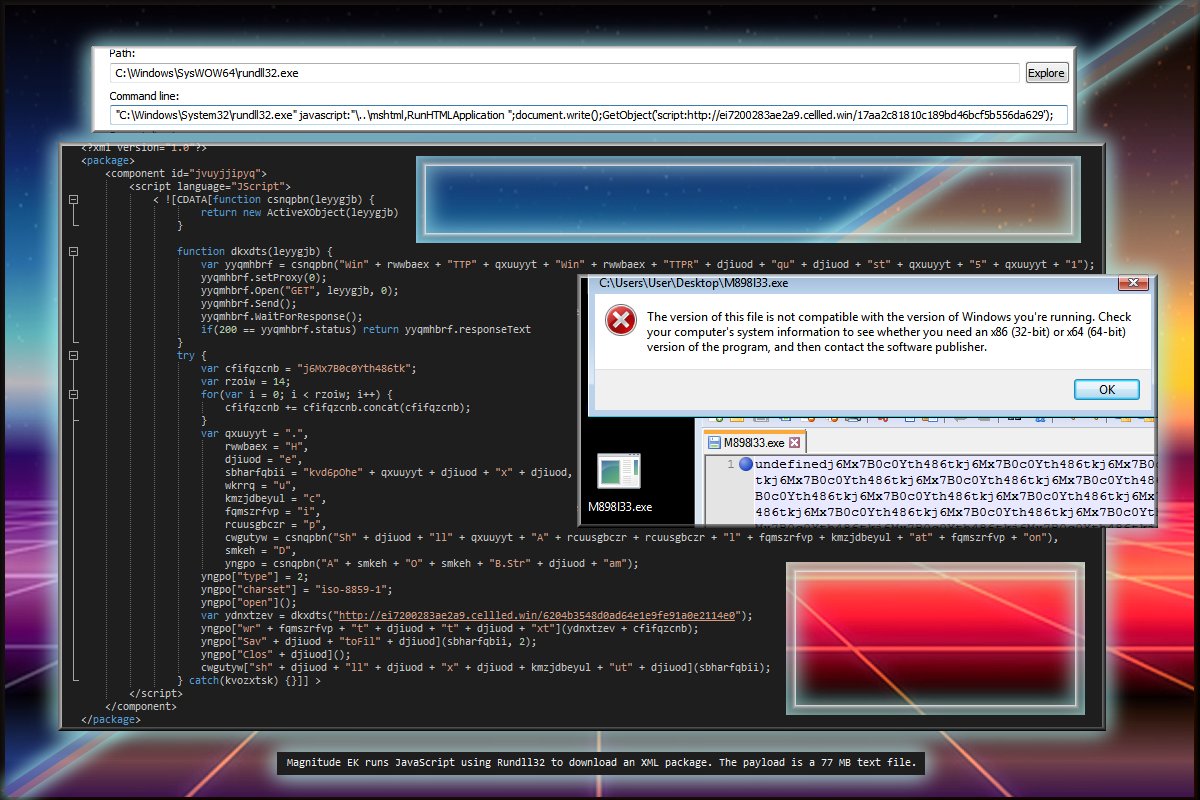Click into the Path input field
This screenshot has height=800, width=1200.
(563, 73)
